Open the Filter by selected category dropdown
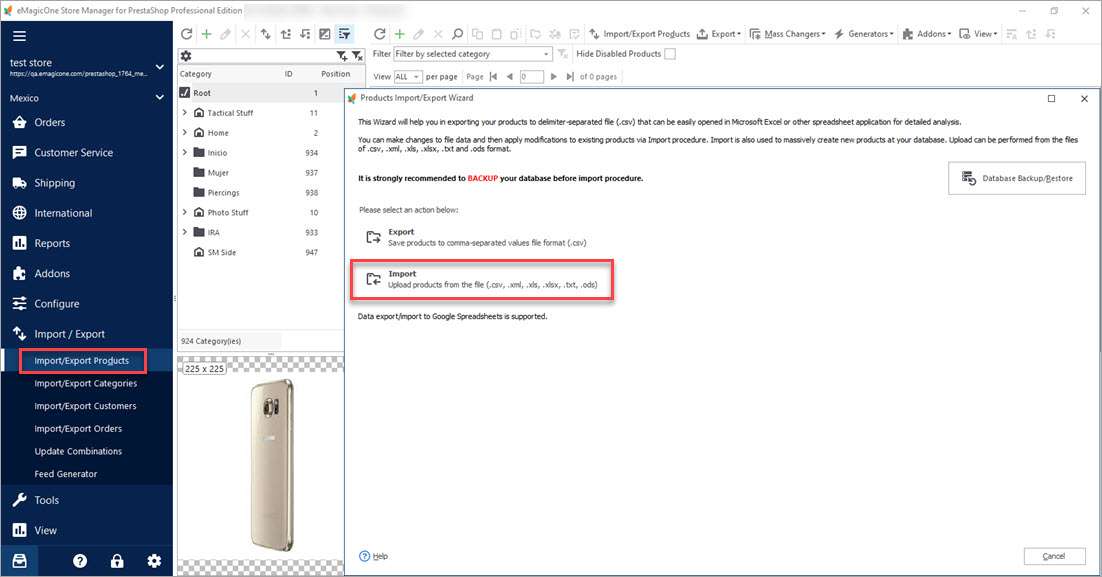Viewport: 1102px width, 577px height. click(x=472, y=54)
